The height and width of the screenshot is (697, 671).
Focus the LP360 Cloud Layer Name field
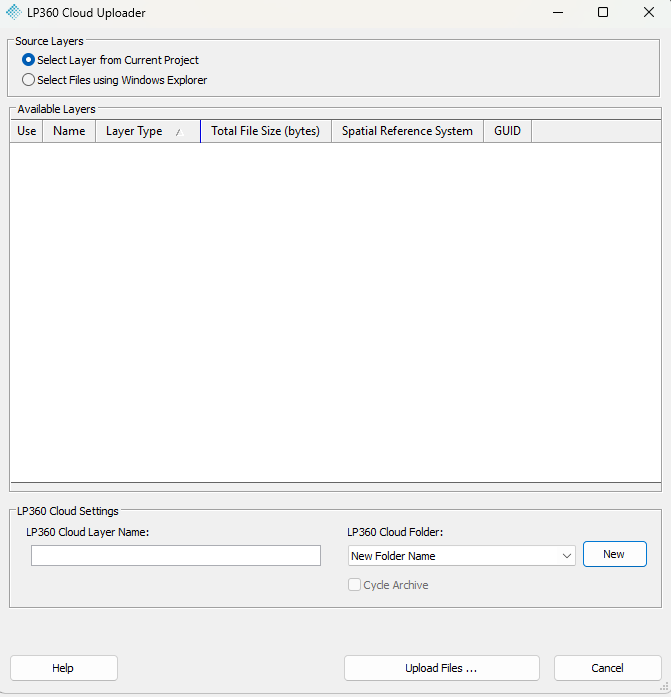pyautogui.click(x=176, y=556)
